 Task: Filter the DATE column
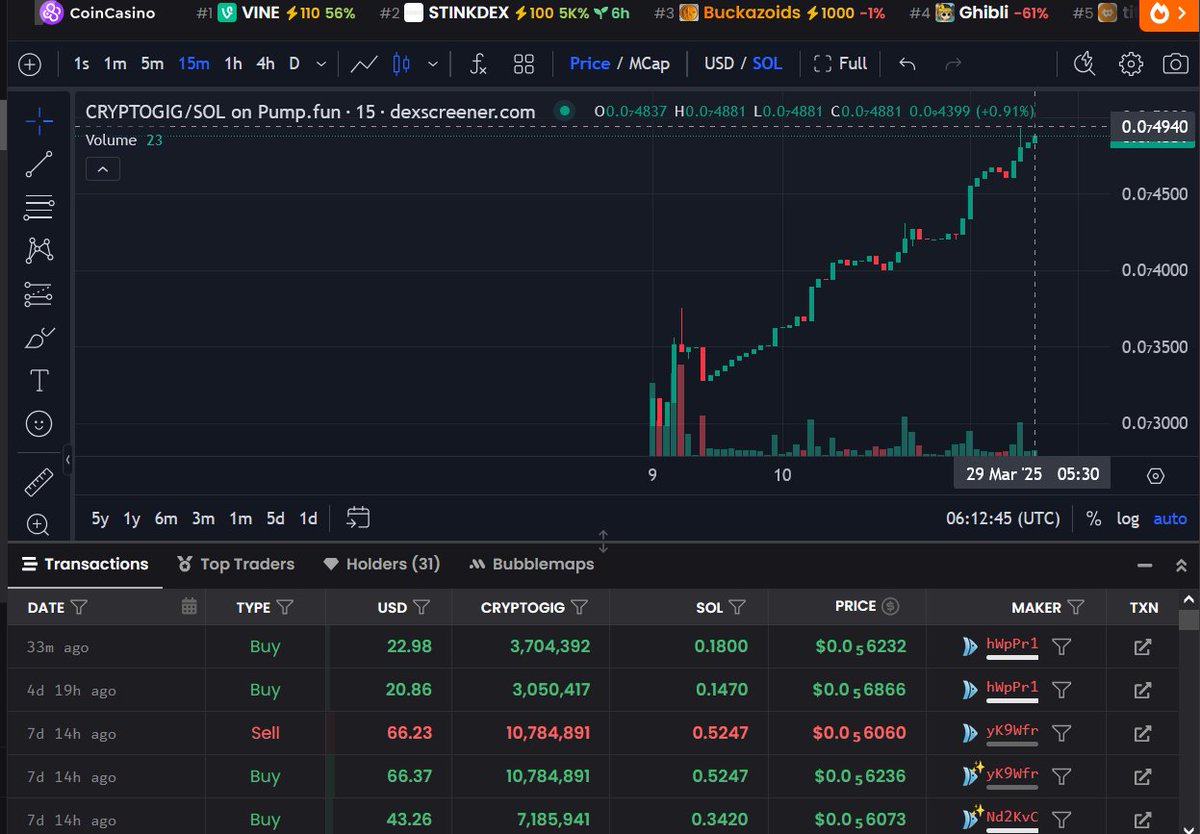tap(80, 607)
